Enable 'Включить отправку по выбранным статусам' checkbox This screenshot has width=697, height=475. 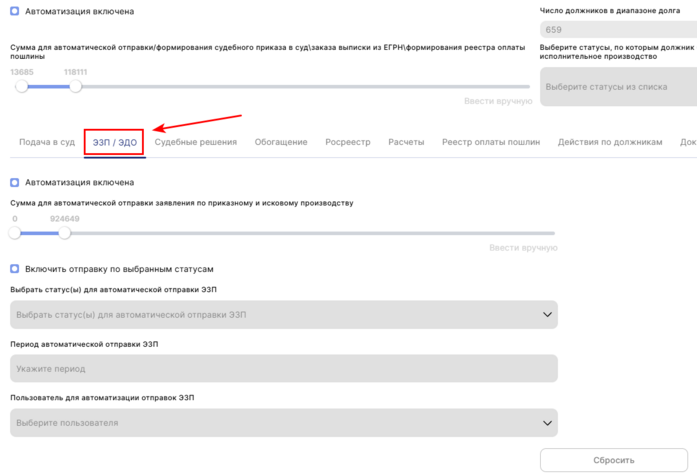(x=15, y=269)
